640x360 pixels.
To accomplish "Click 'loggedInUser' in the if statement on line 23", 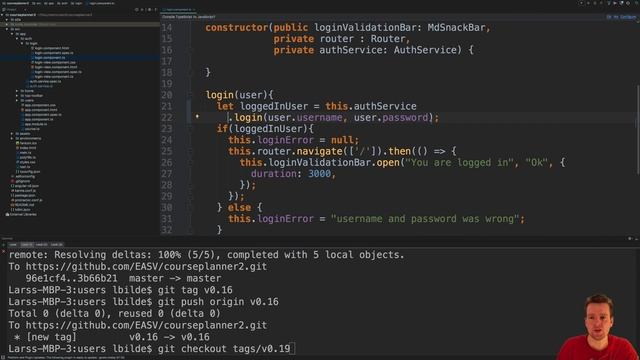I will pyautogui.click(x=269, y=129).
